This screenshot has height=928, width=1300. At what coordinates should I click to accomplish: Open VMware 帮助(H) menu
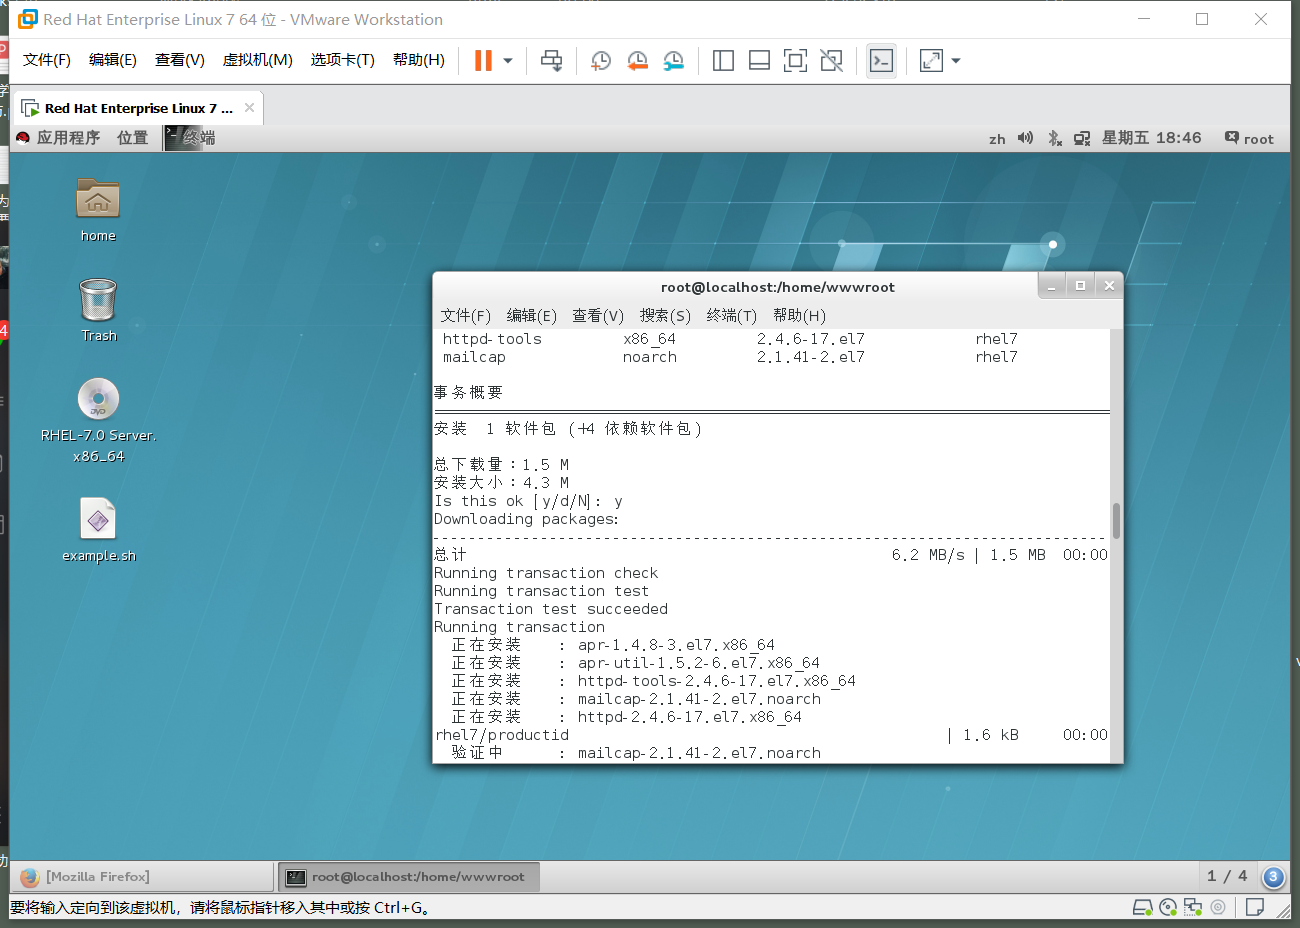click(x=419, y=60)
